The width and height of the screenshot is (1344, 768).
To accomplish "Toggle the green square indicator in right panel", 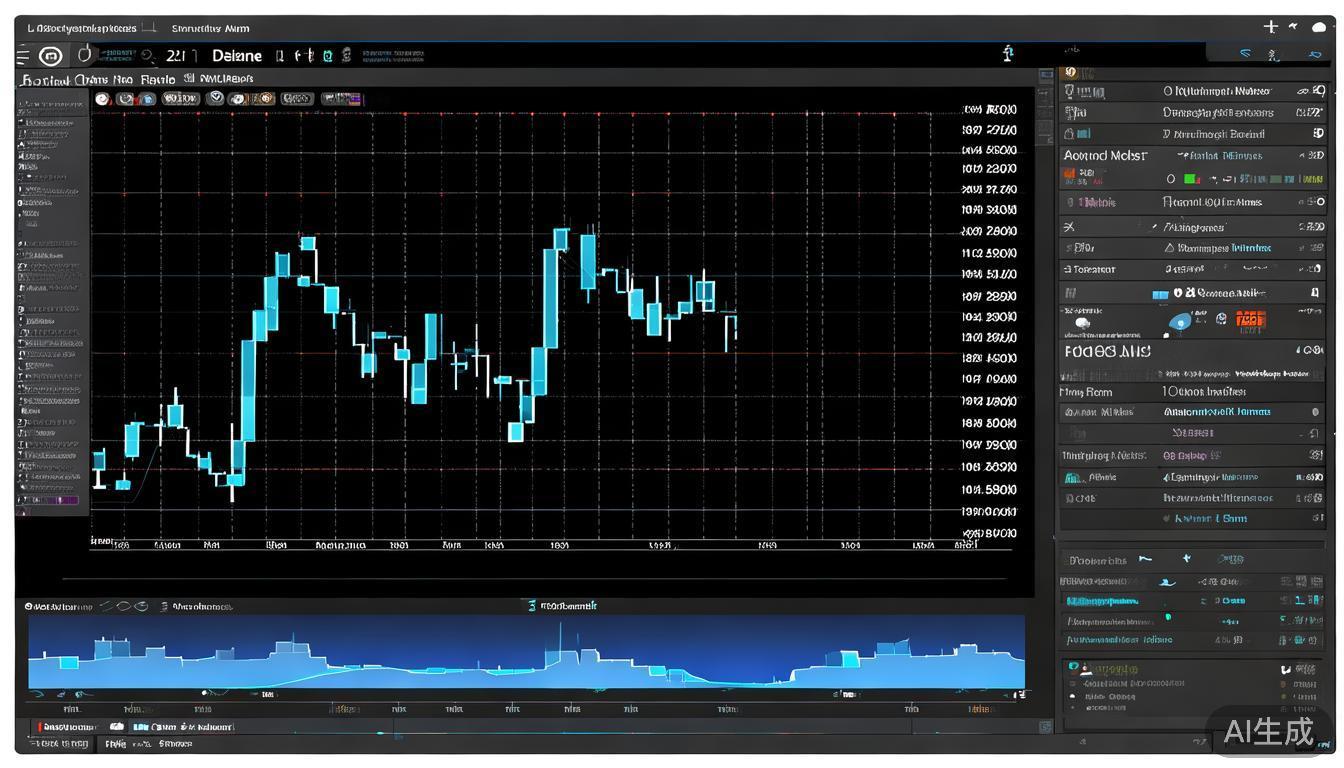I will click(x=1190, y=179).
